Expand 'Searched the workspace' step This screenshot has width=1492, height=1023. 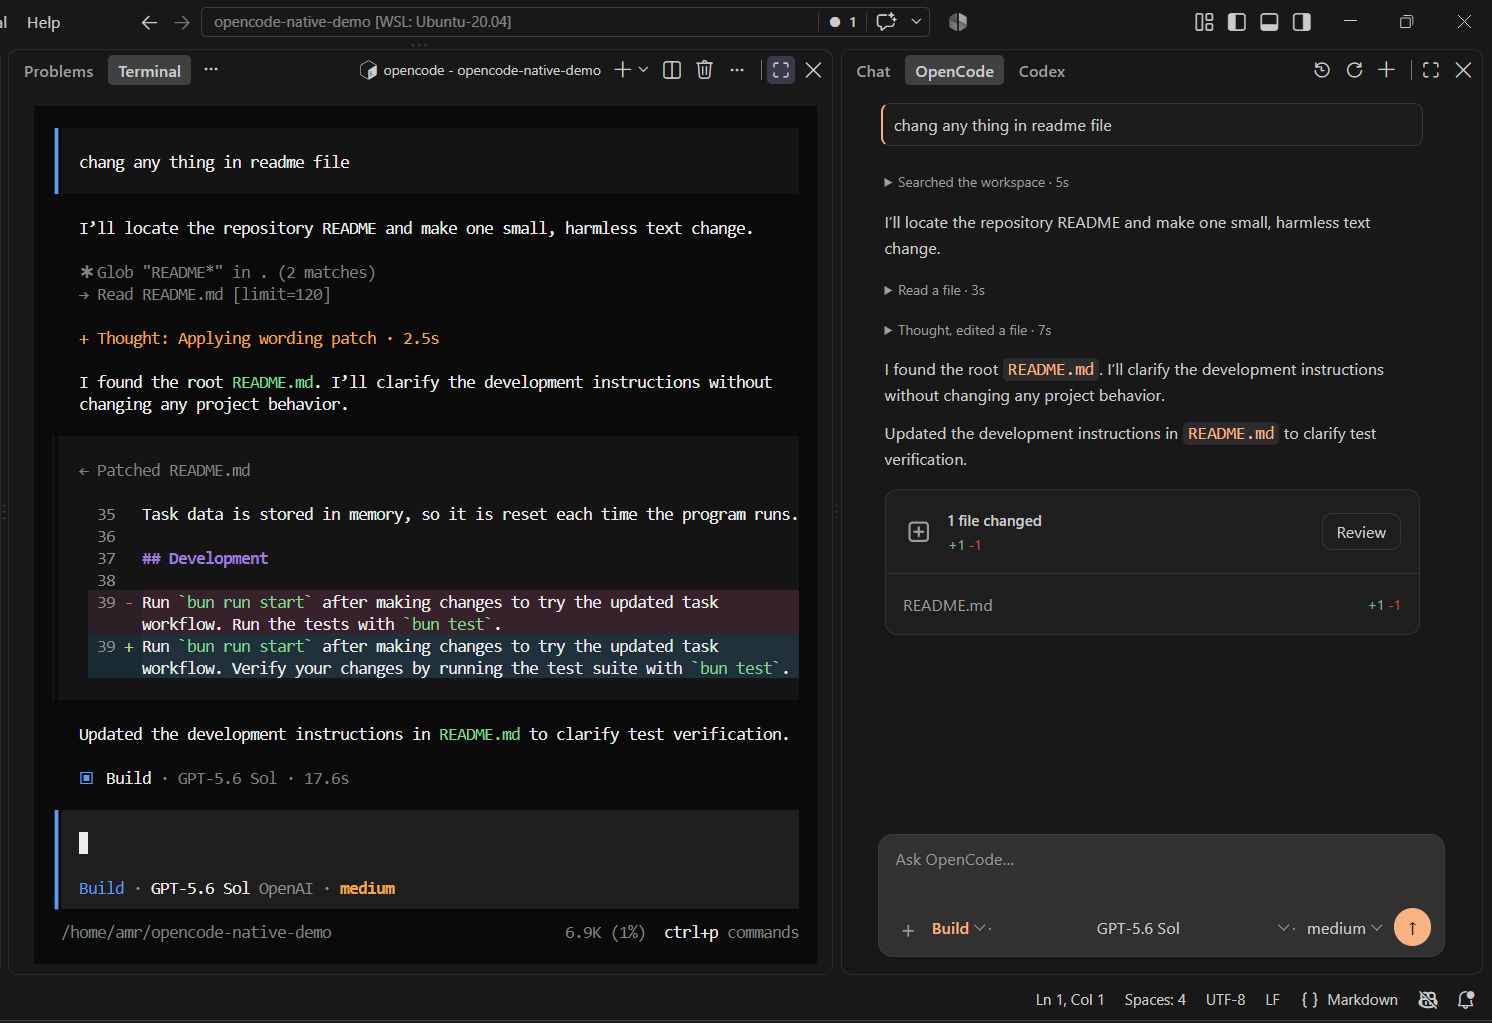[x=976, y=182]
